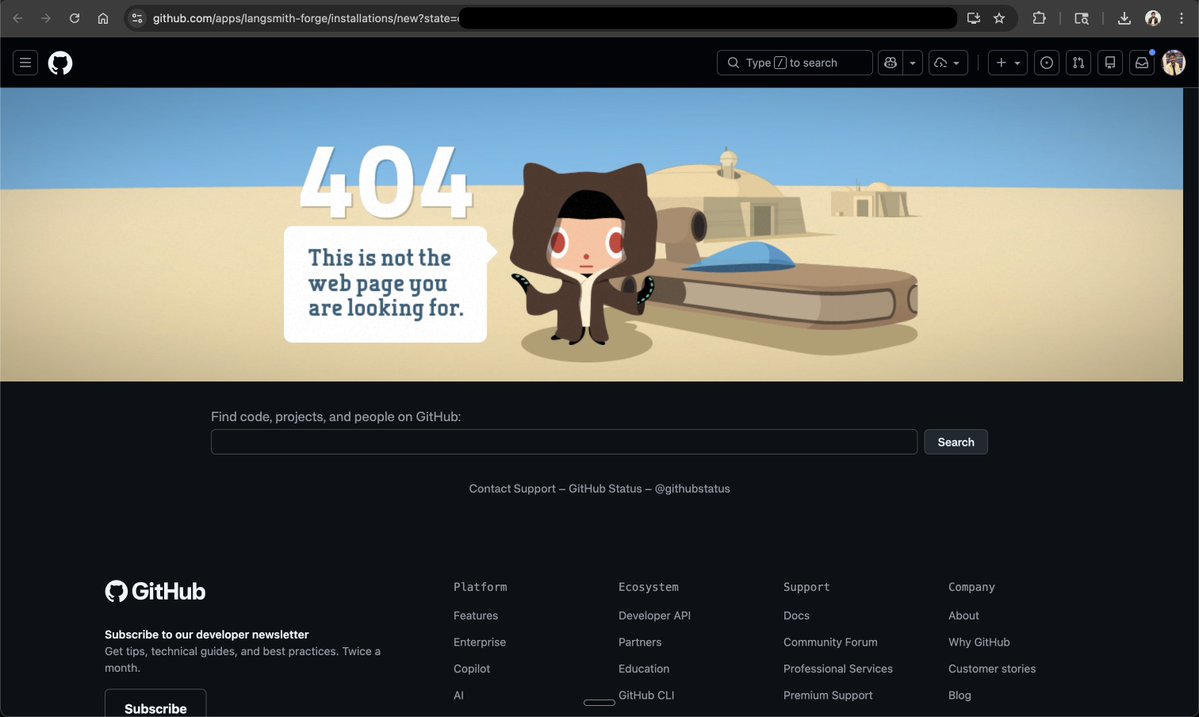Open Features link under Platform
This screenshot has height=717, width=1199.
pyautogui.click(x=476, y=615)
